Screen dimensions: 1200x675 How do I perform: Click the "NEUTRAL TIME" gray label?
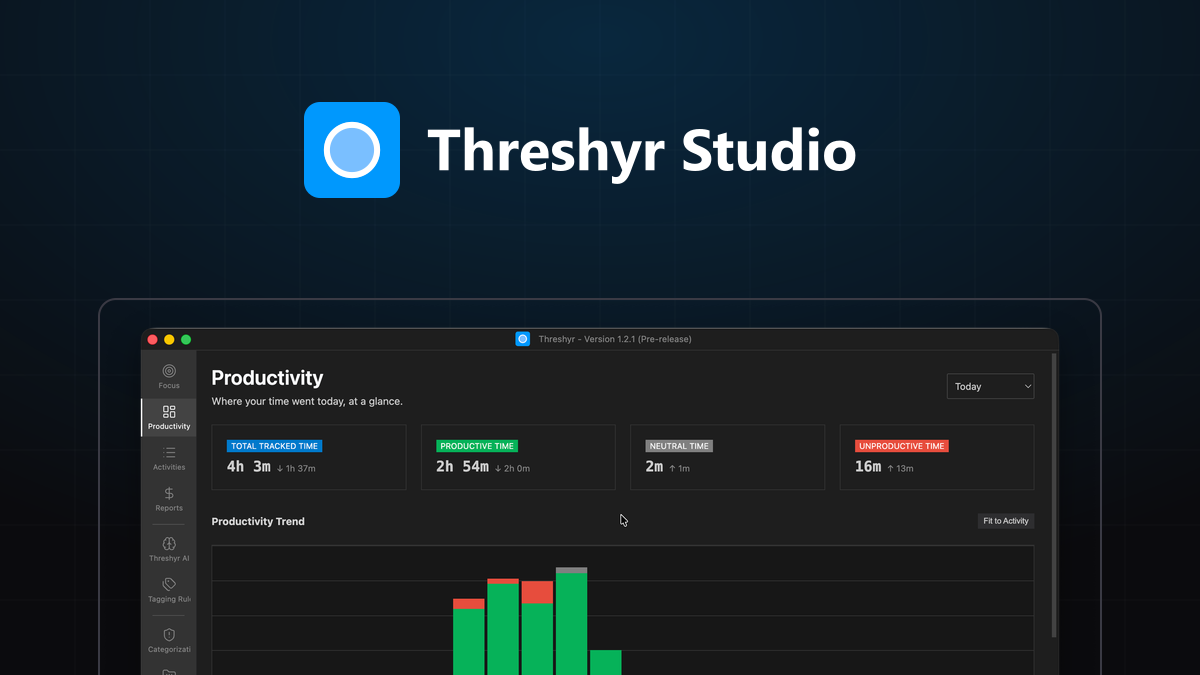pos(679,446)
